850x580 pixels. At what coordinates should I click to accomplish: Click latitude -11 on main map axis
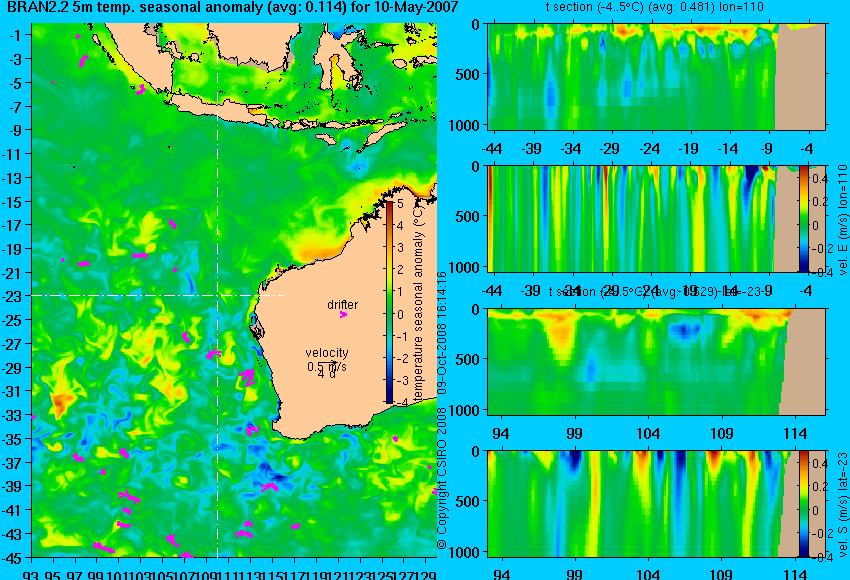[13, 155]
